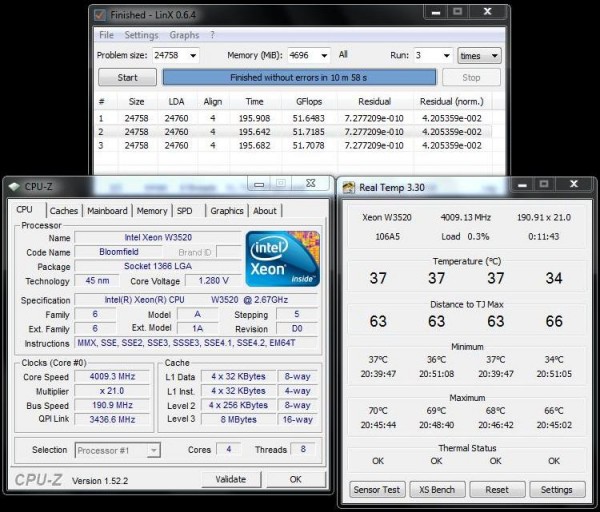Click the Stop button in LinX
Viewport: 600px width, 512px height.
pyautogui.click(x=471, y=77)
